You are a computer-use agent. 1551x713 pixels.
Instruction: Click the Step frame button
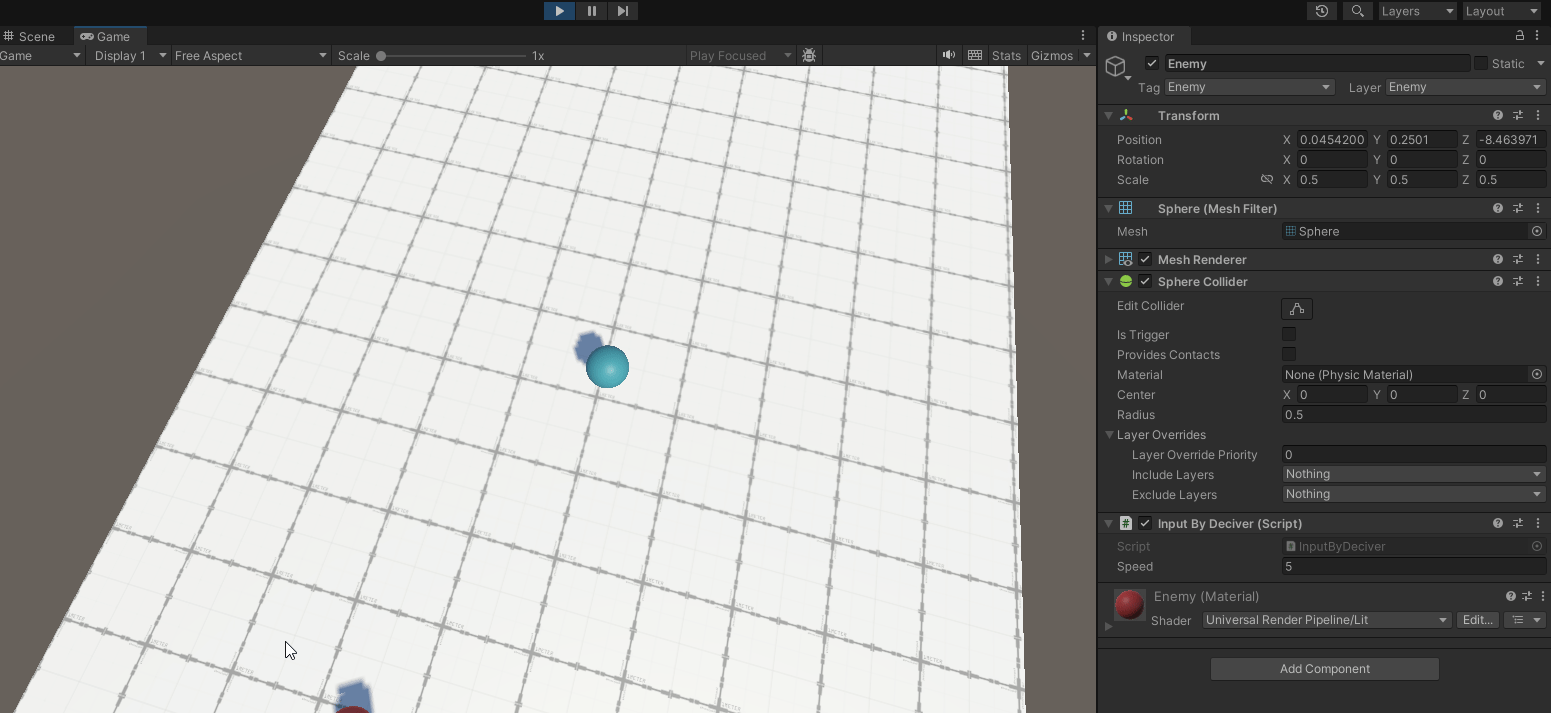point(623,11)
